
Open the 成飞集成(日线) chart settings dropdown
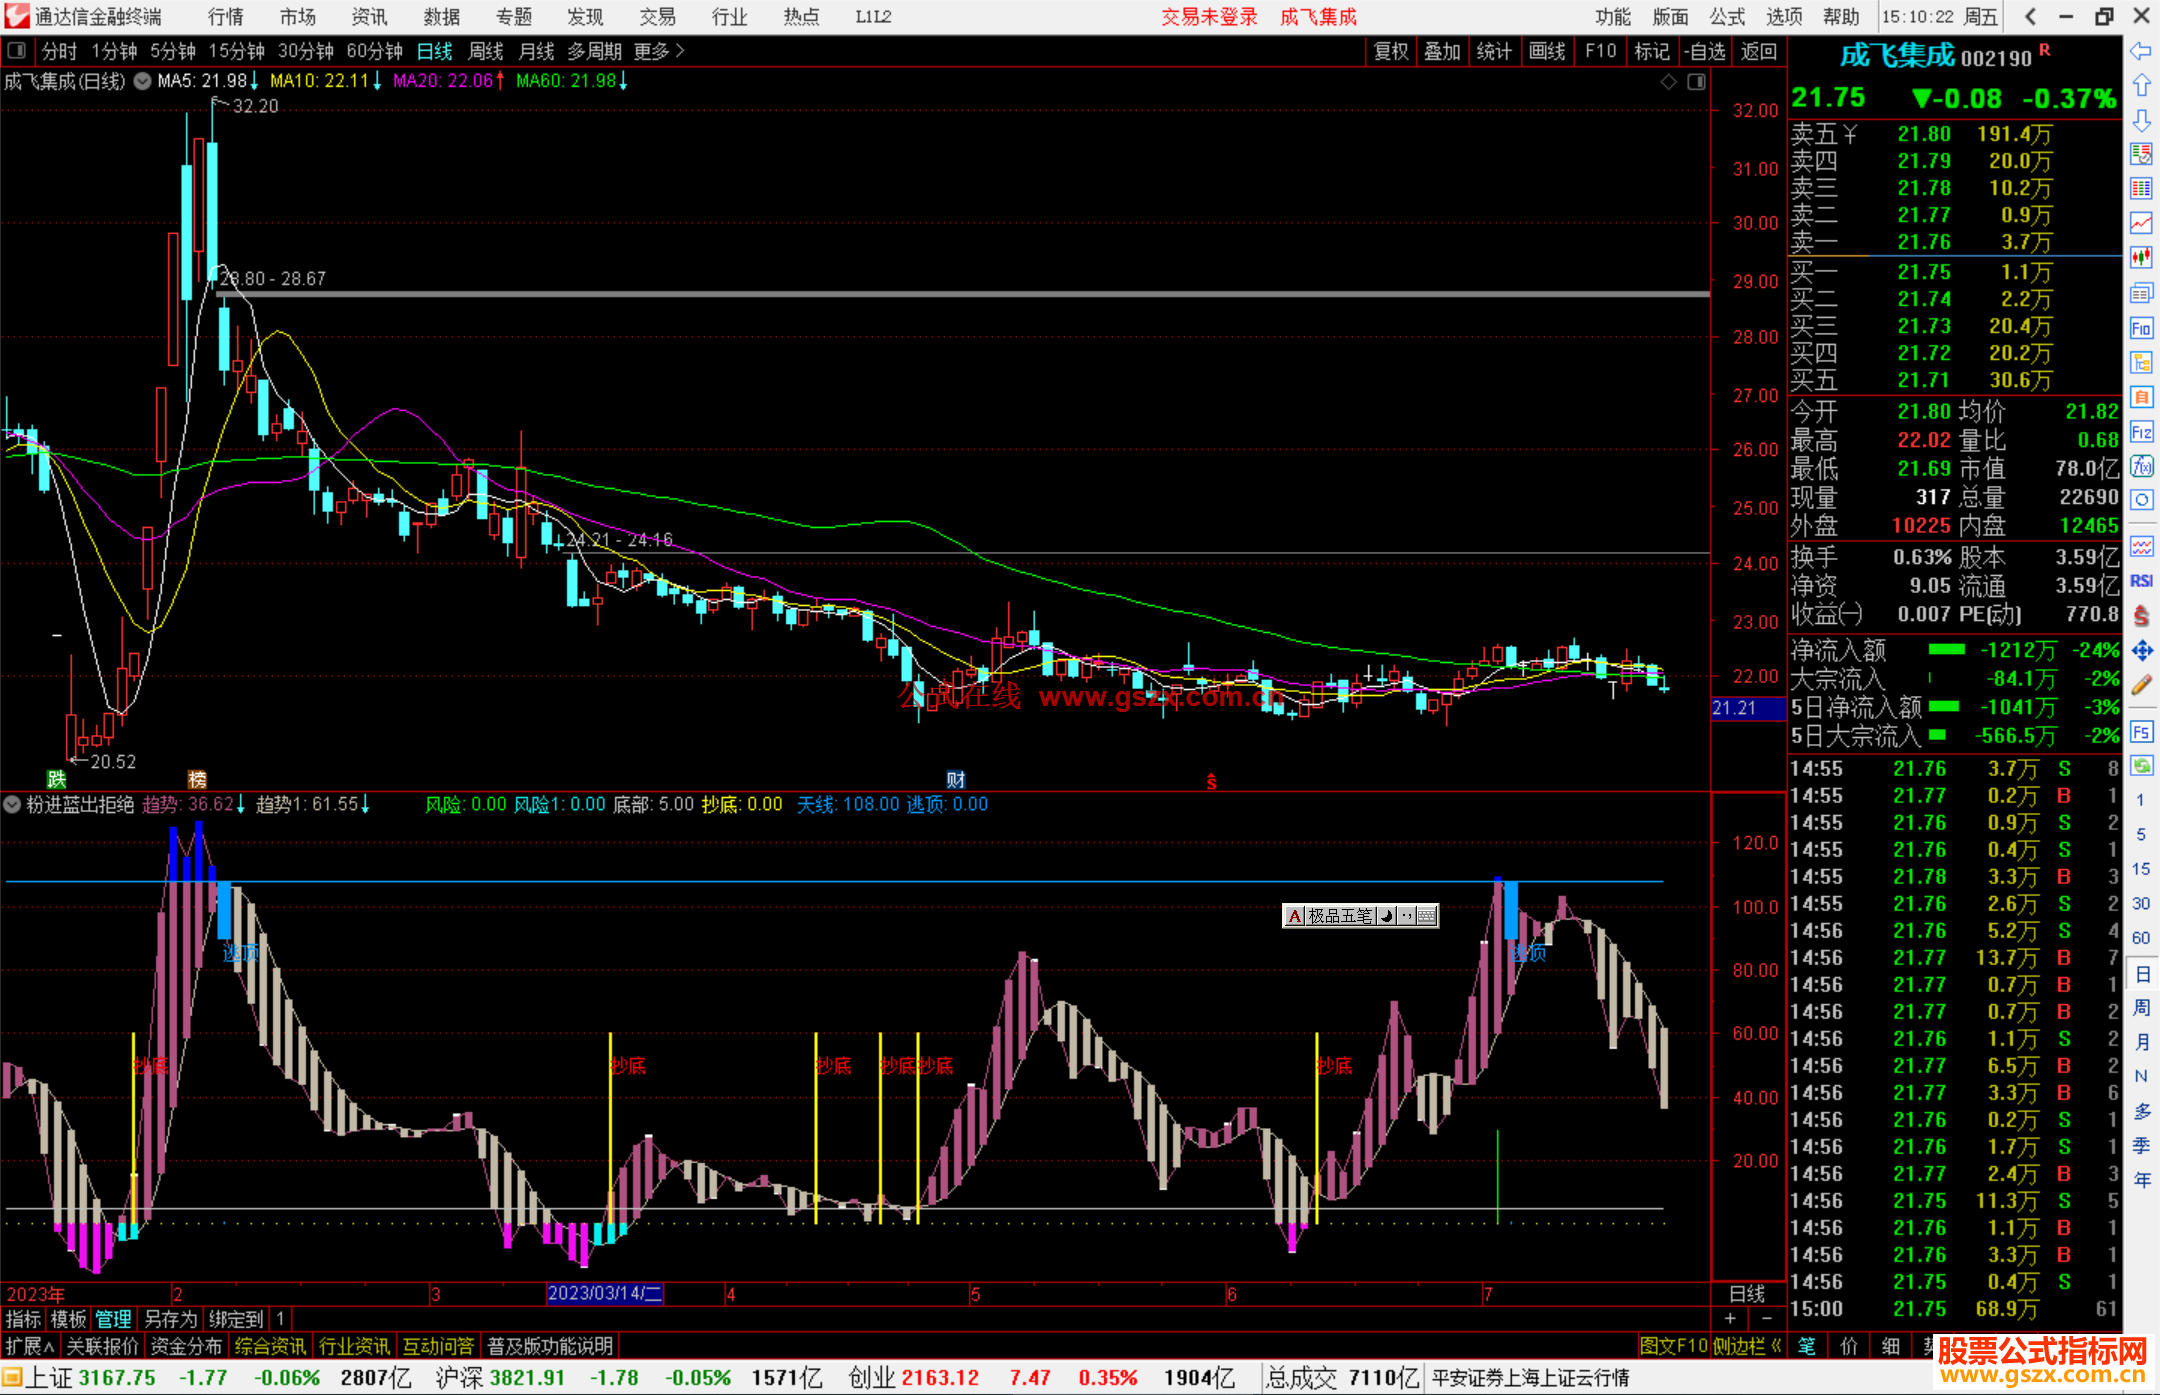pyautogui.click(x=143, y=81)
